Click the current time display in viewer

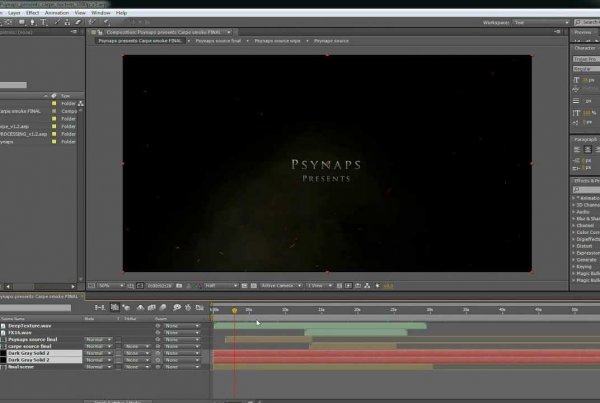(160, 286)
